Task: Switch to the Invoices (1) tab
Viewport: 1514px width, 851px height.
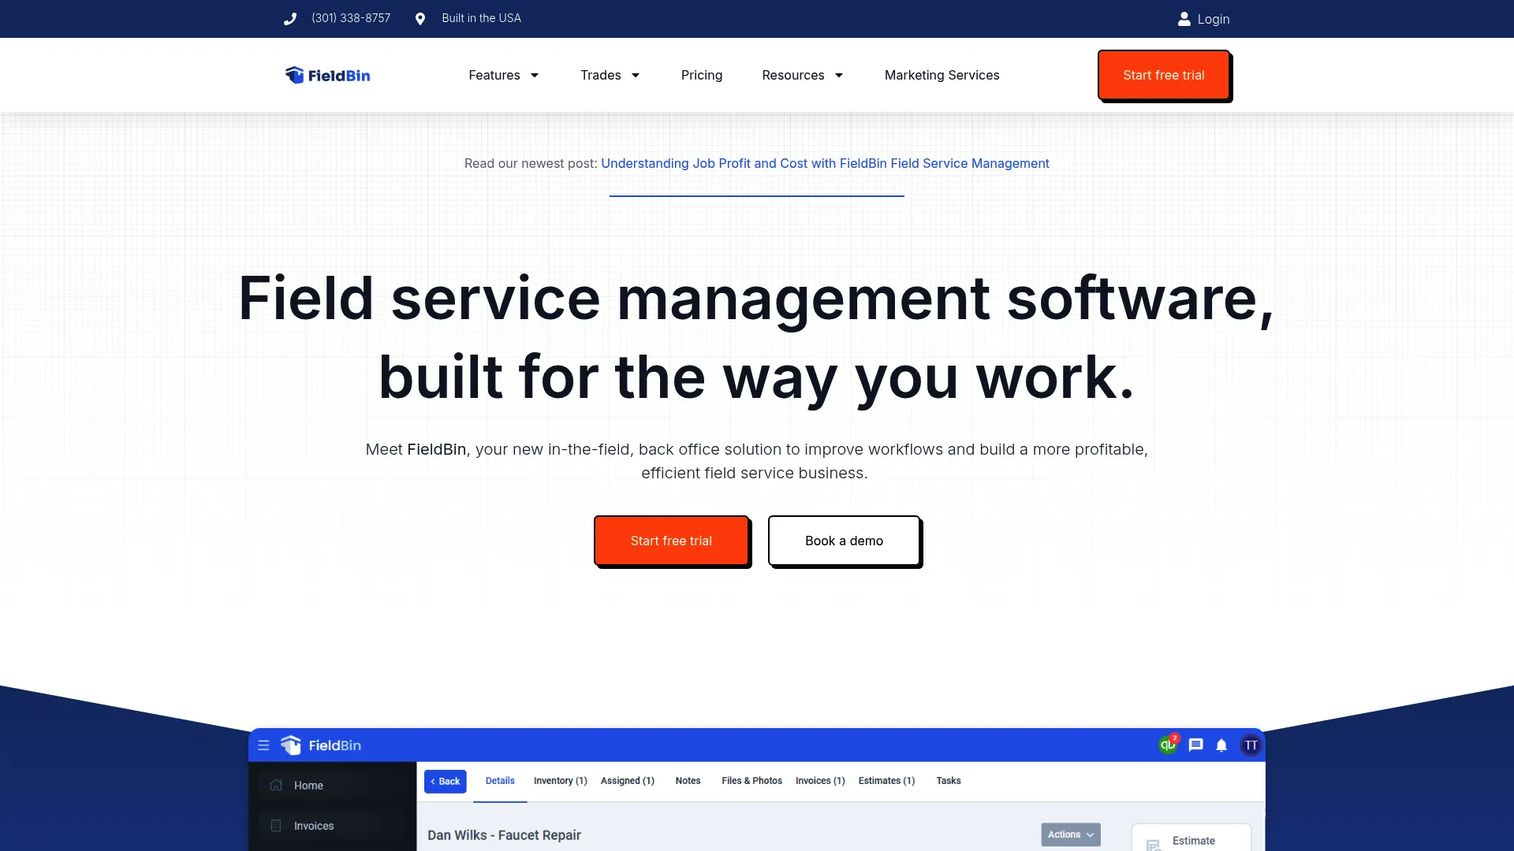Action: (820, 781)
